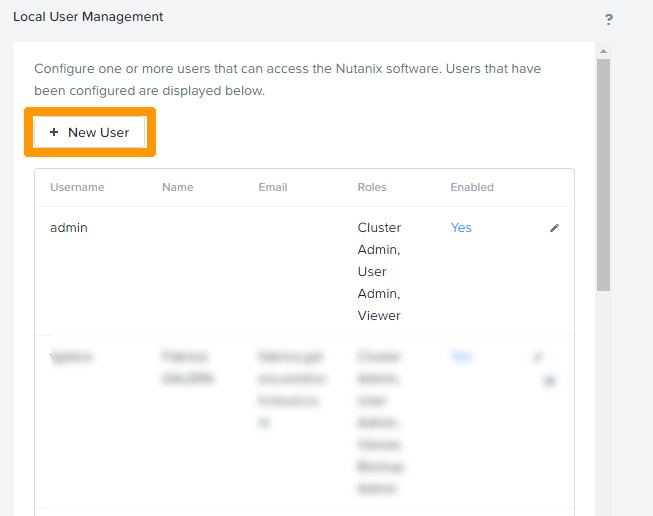
Task: Click the New User button
Action: tap(90, 132)
